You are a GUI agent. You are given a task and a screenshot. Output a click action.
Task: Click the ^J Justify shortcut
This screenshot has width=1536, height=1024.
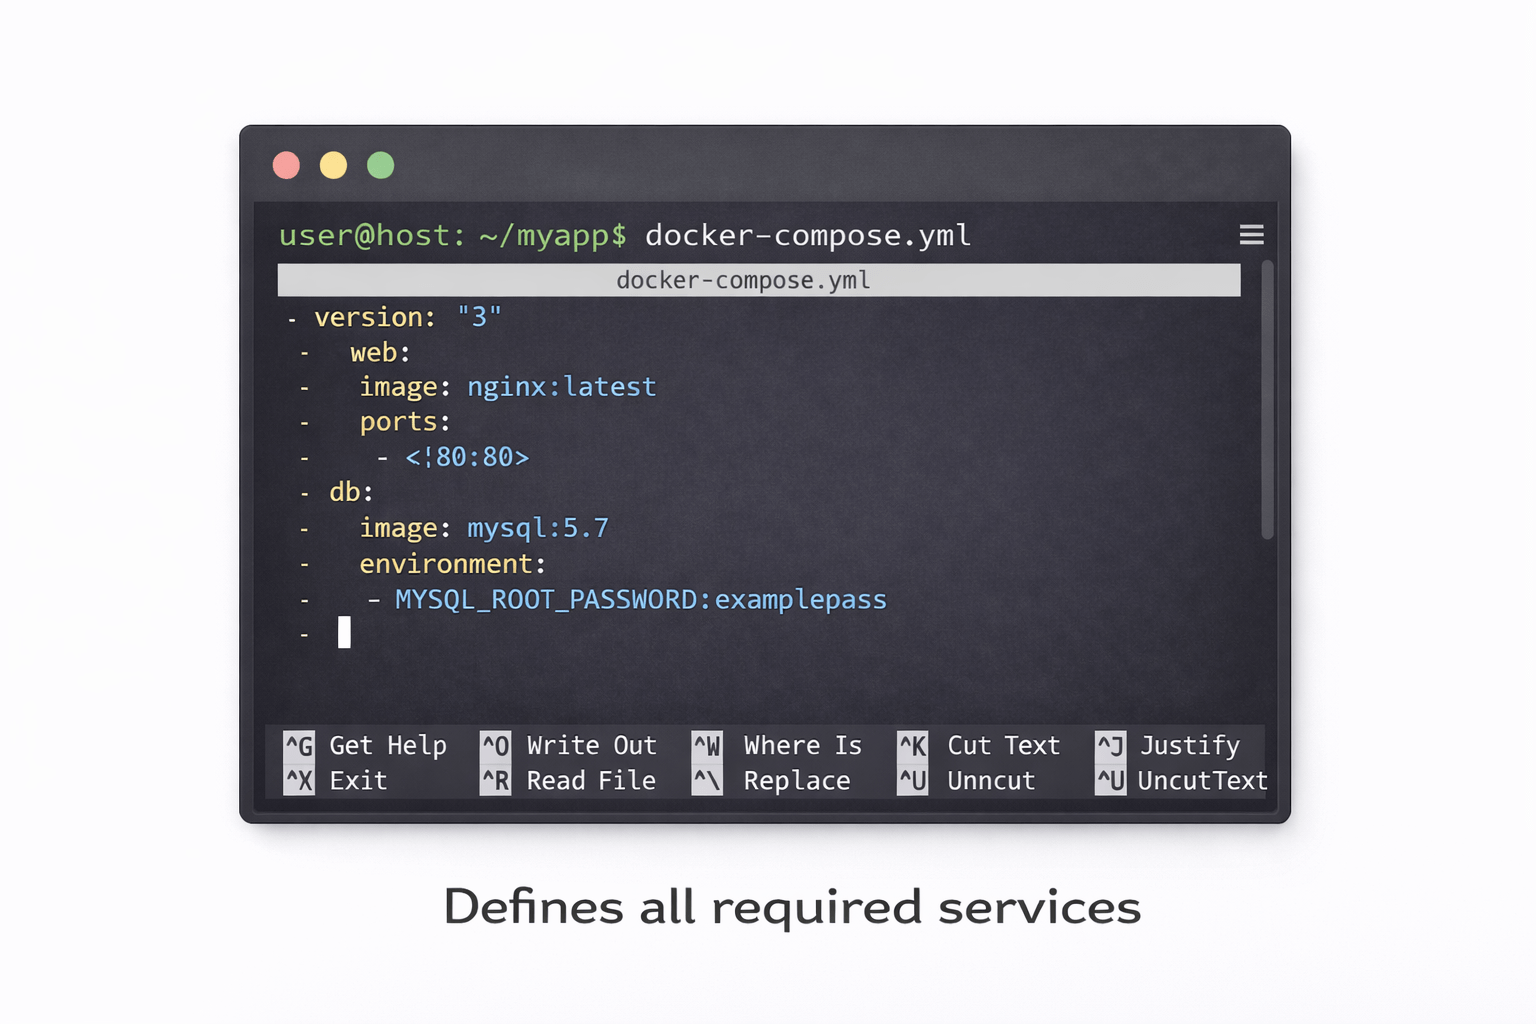[1167, 745]
